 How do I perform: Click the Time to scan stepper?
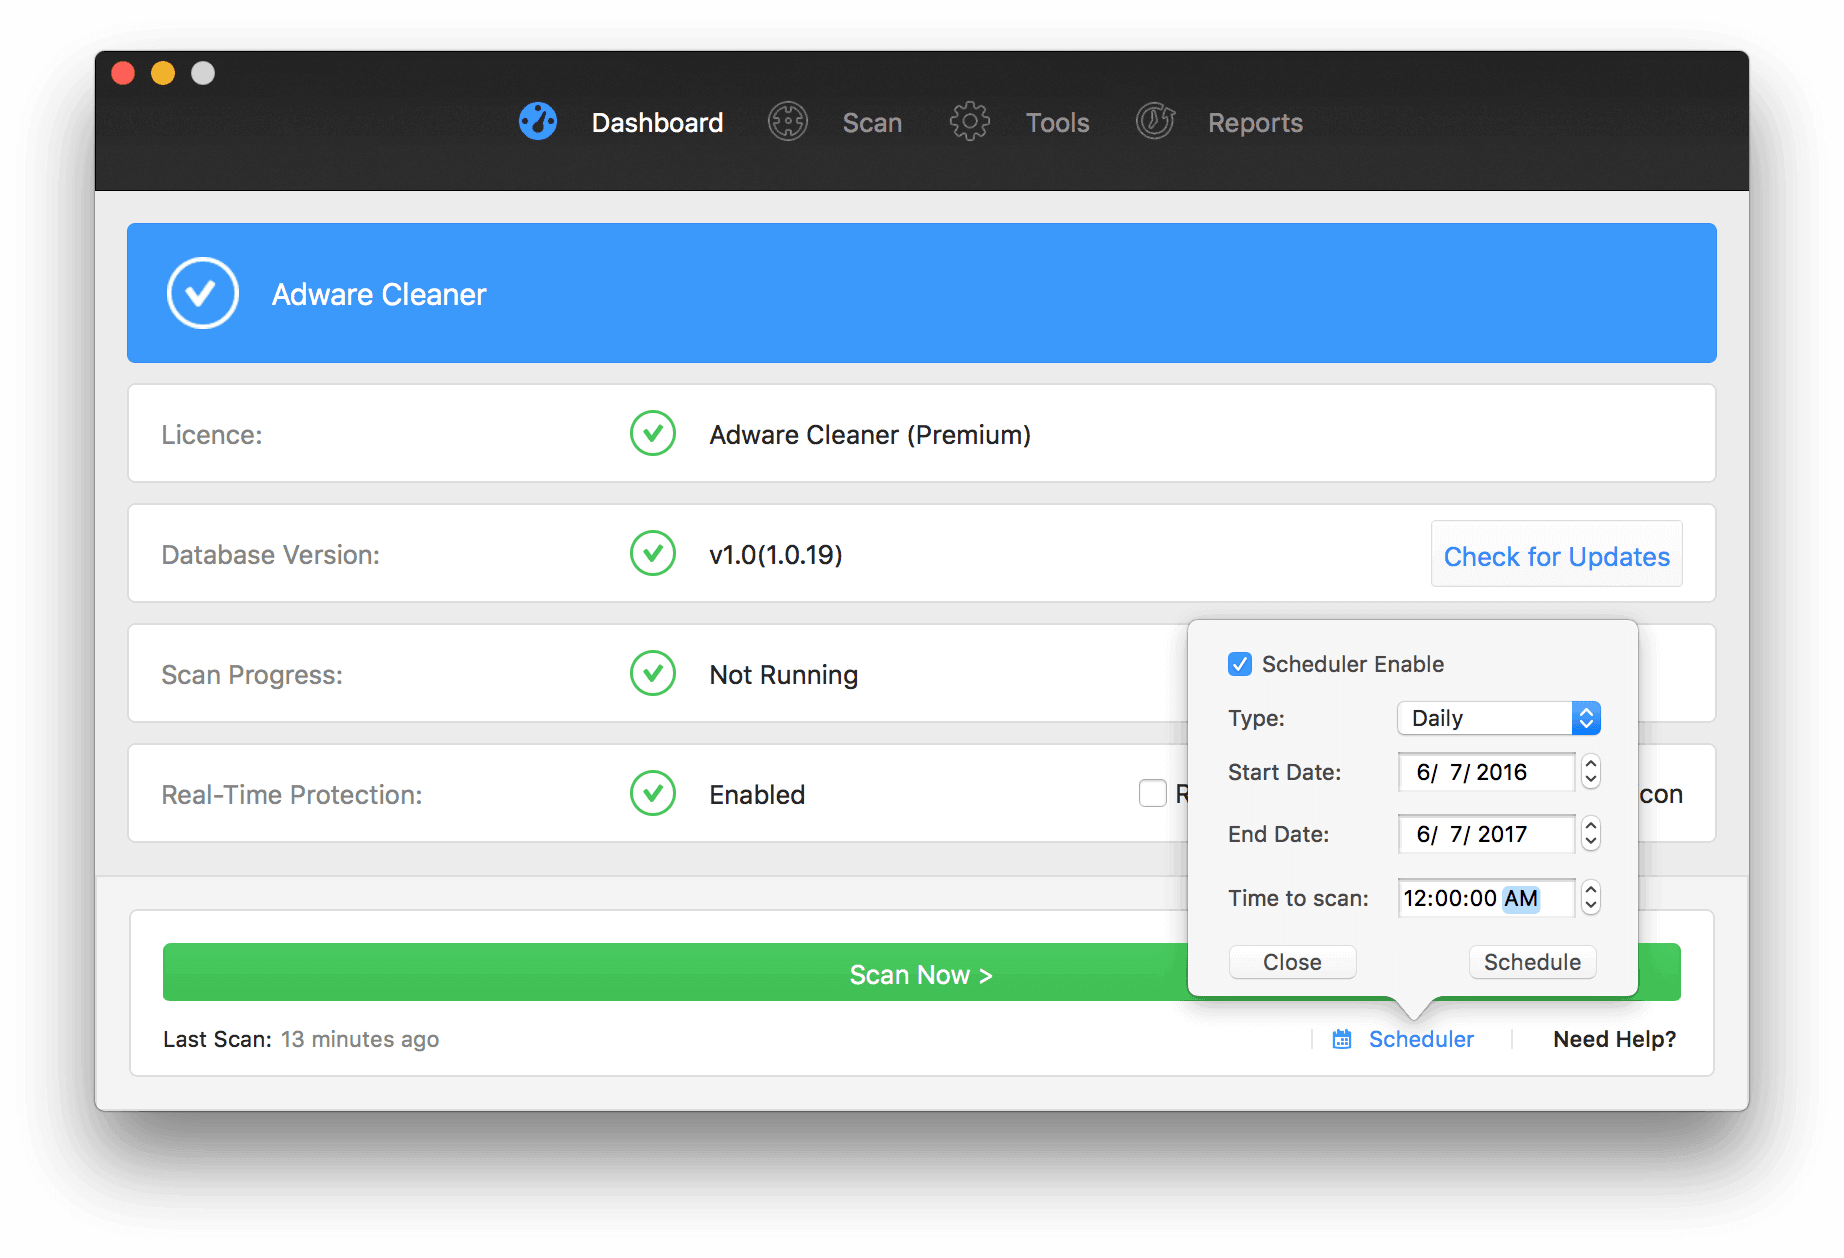pyautogui.click(x=1590, y=898)
